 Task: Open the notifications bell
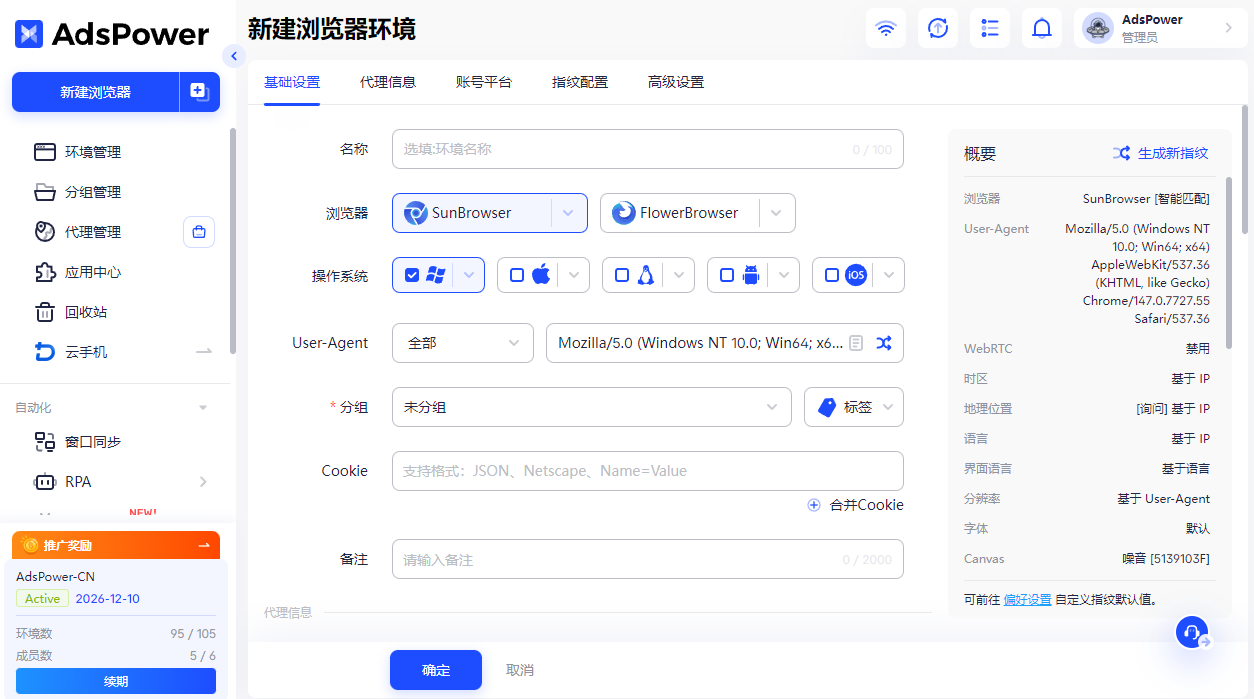1042,28
